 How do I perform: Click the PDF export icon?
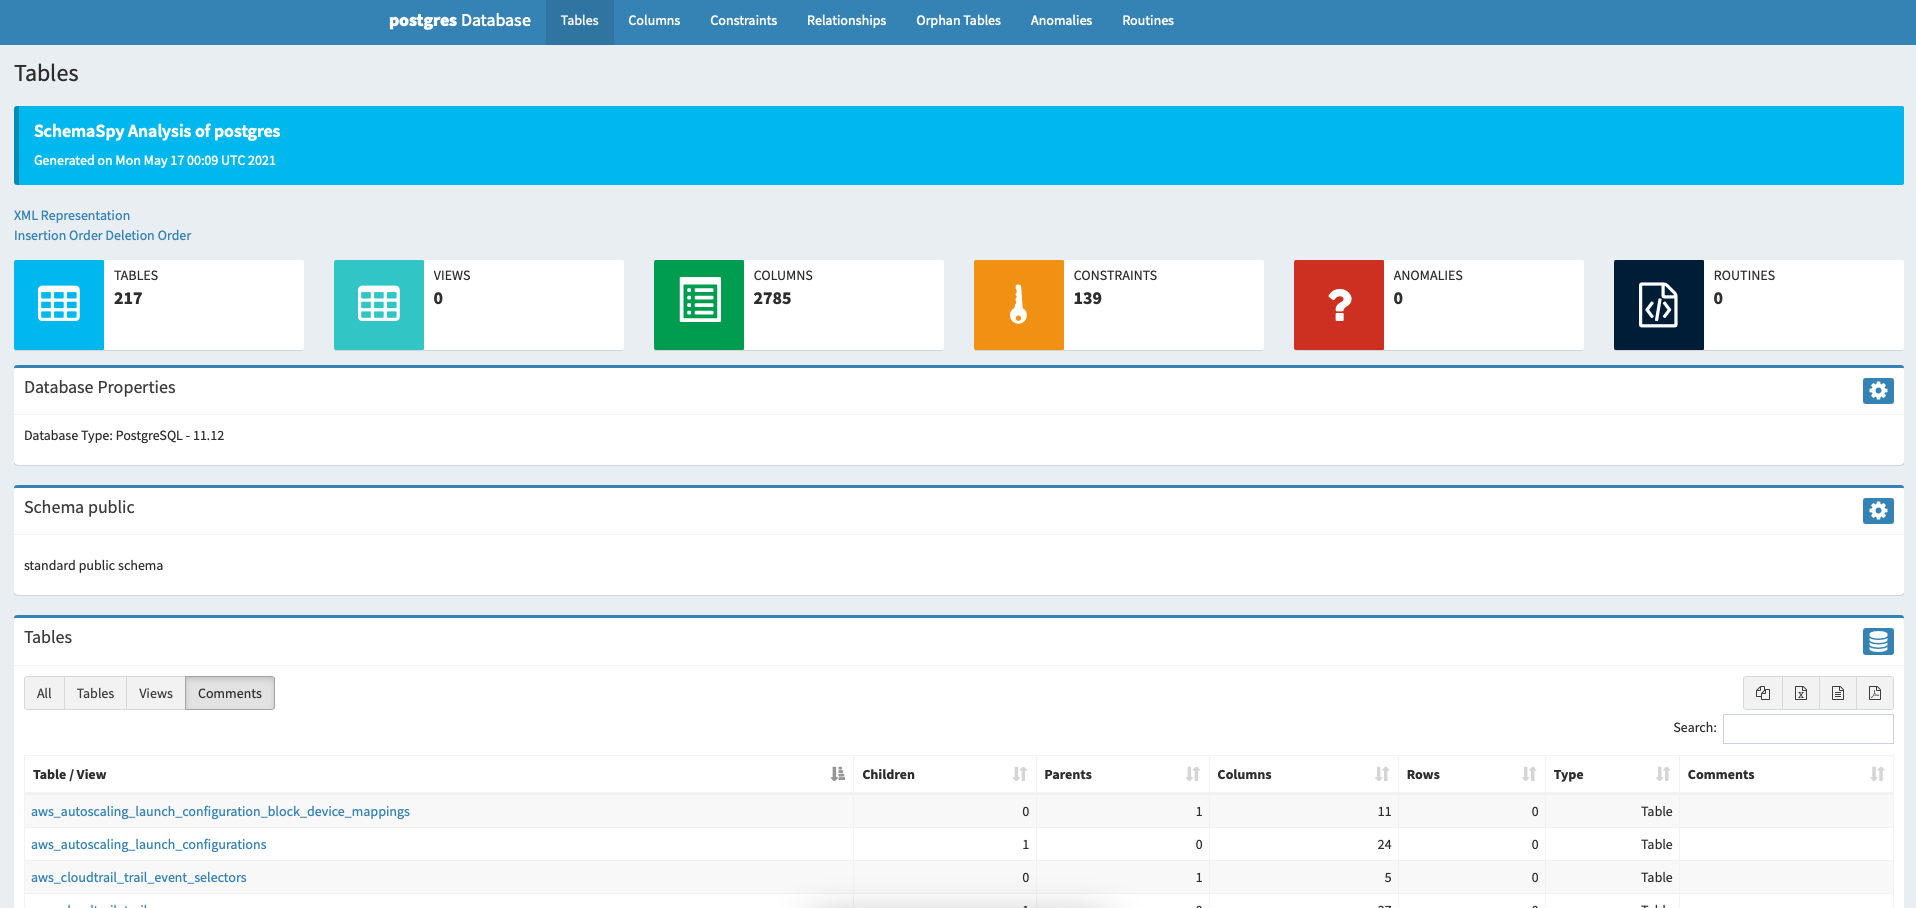(1875, 693)
